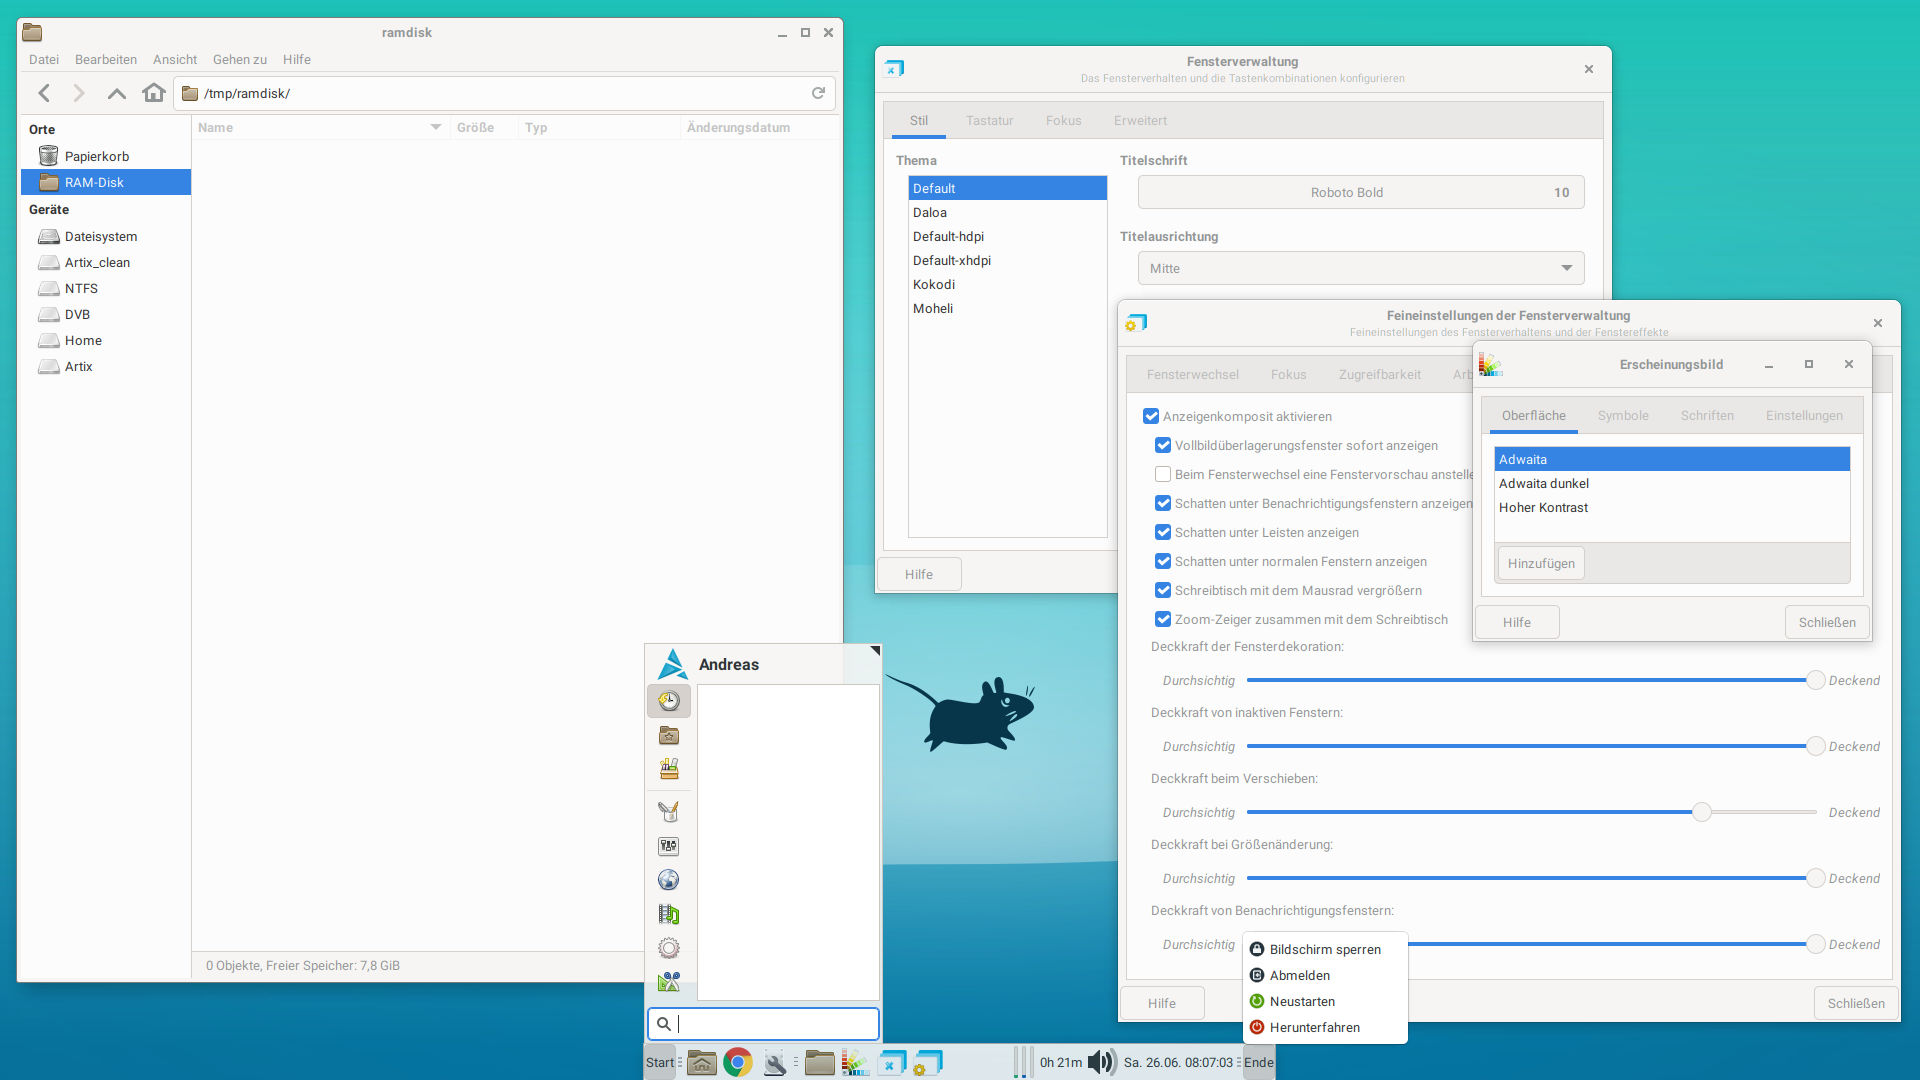Toggle Zoom-Zeiger zusammen mit dem Schreibtisch
This screenshot has height=1080, width=1920.
1163,619
